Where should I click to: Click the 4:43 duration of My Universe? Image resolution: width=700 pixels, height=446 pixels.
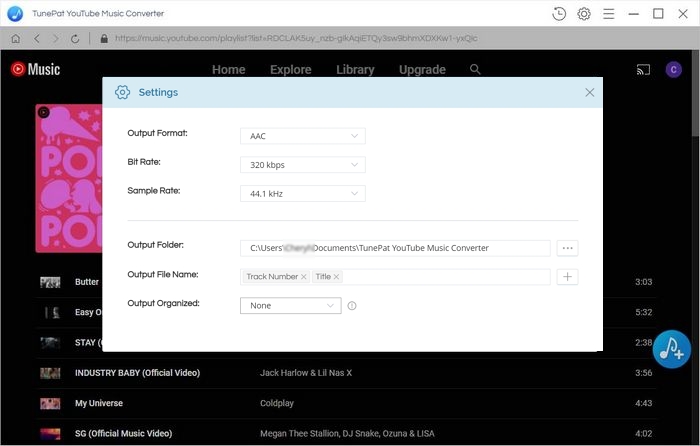643,403
